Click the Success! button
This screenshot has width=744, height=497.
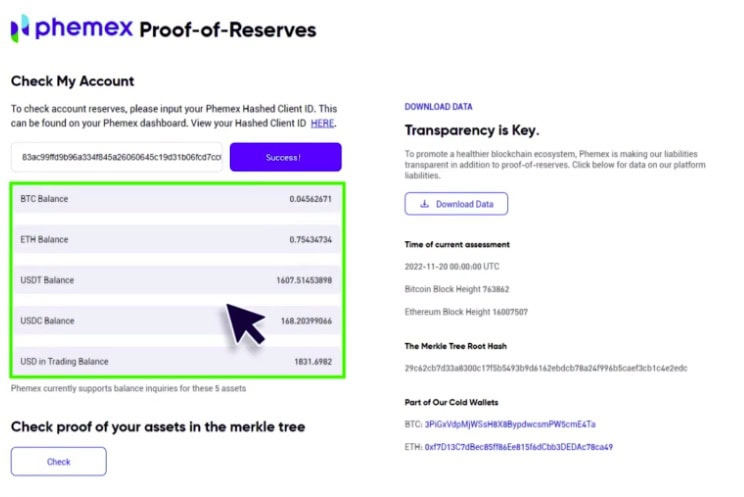pos(286,157)
